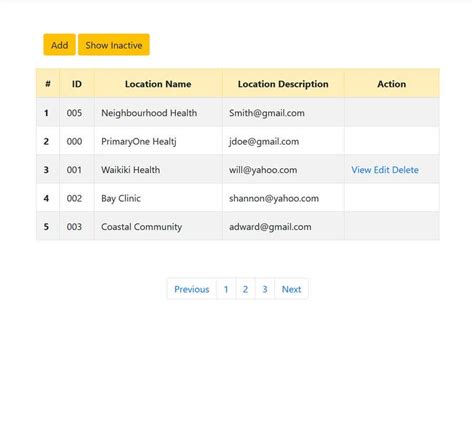474x438 pixels.
Task: Open page 3 of results
Action: [x=265, y=289]
